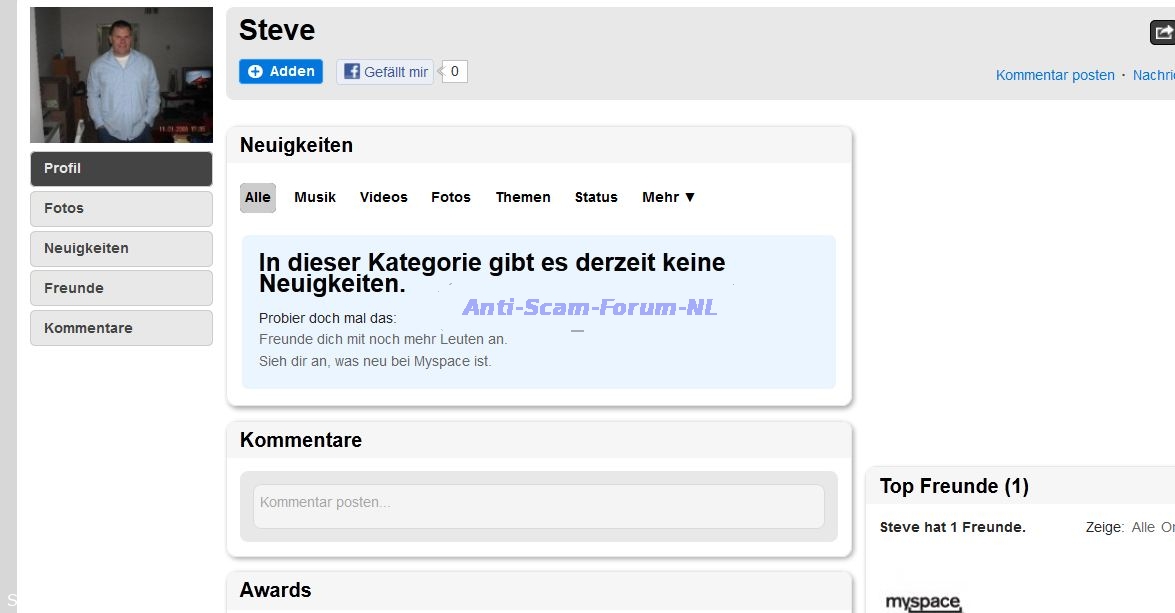
Task: Switch to the Videos filter tab
Action: click(x=384, y=197)
